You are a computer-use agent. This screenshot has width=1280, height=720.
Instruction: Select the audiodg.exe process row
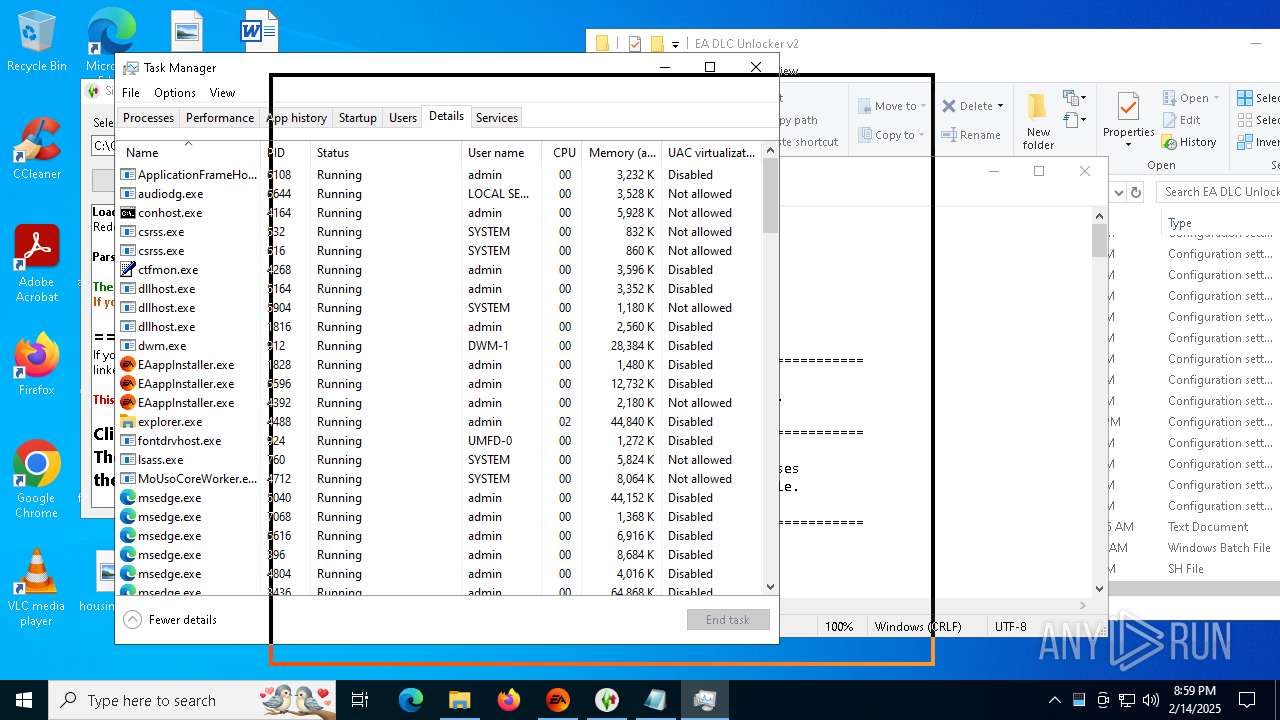tap(439, 194)
